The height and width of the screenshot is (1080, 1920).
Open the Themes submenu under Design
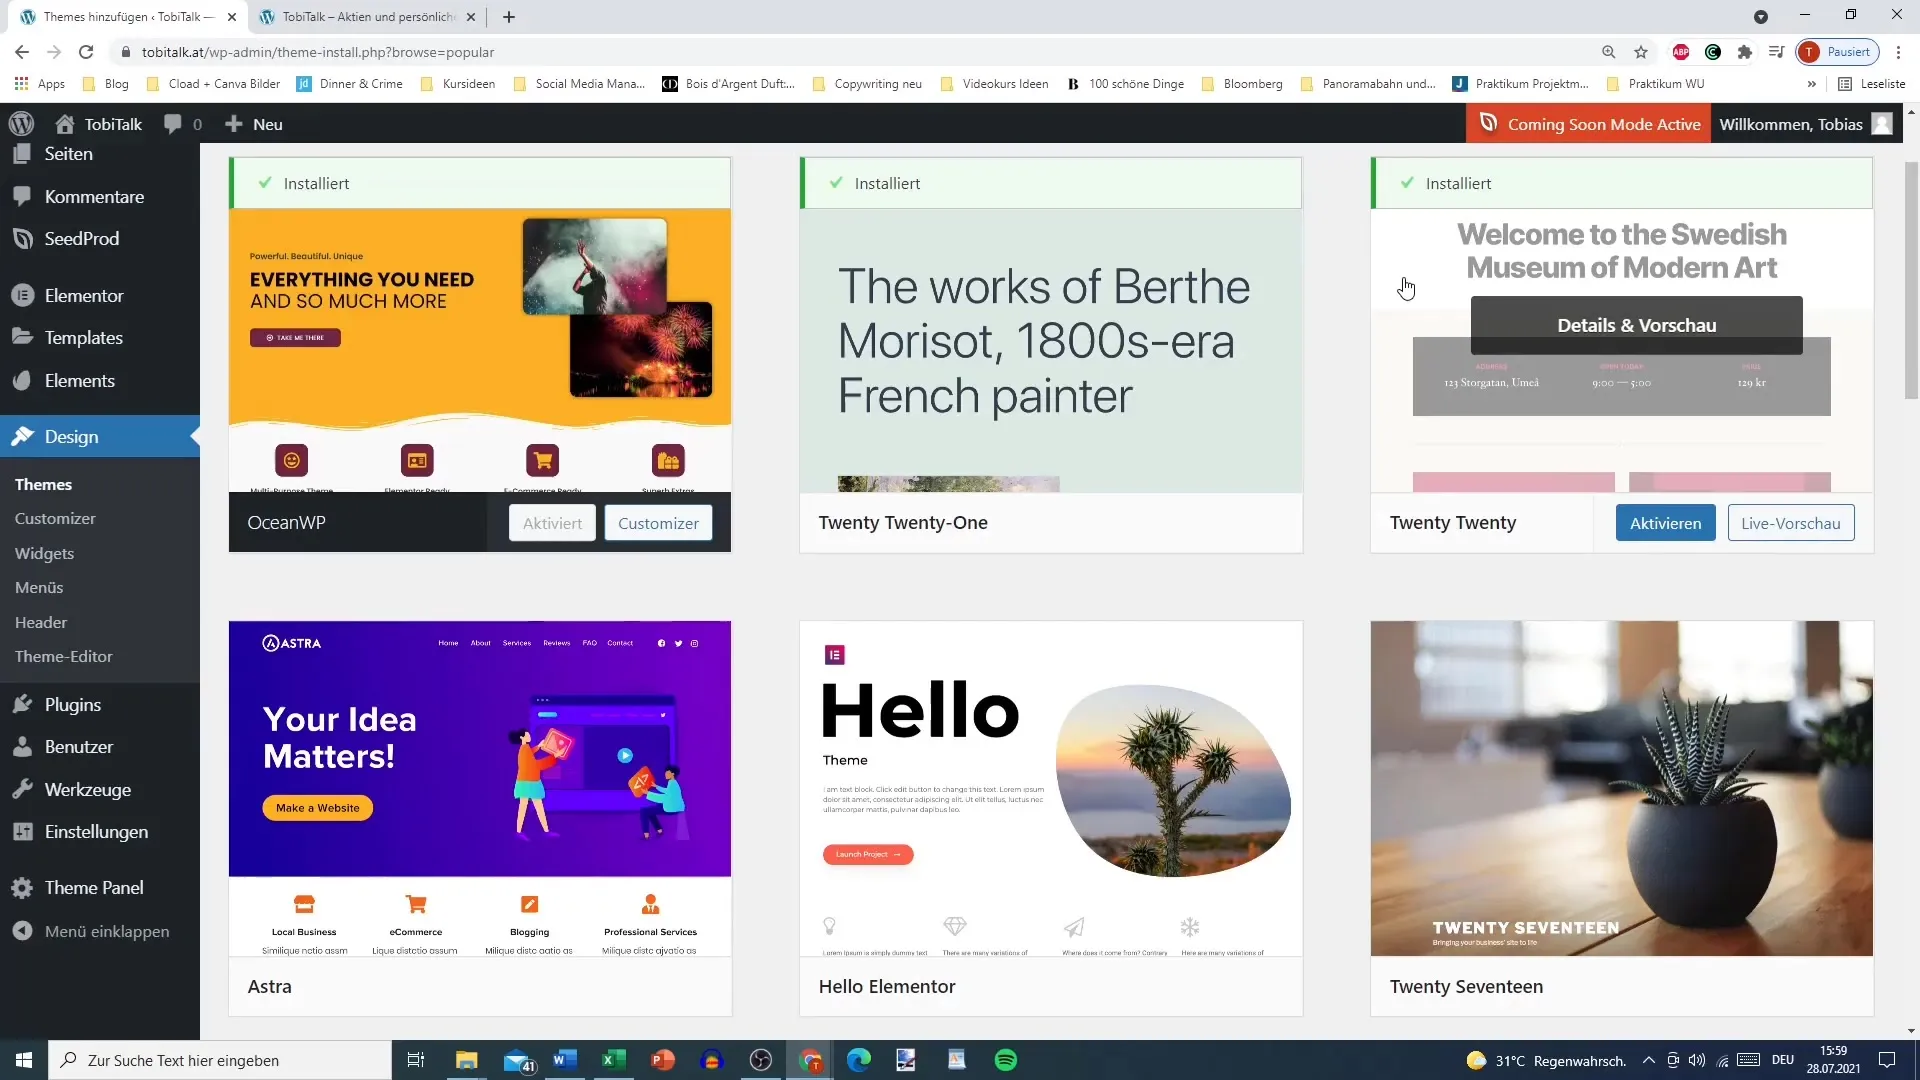[42, 484]
